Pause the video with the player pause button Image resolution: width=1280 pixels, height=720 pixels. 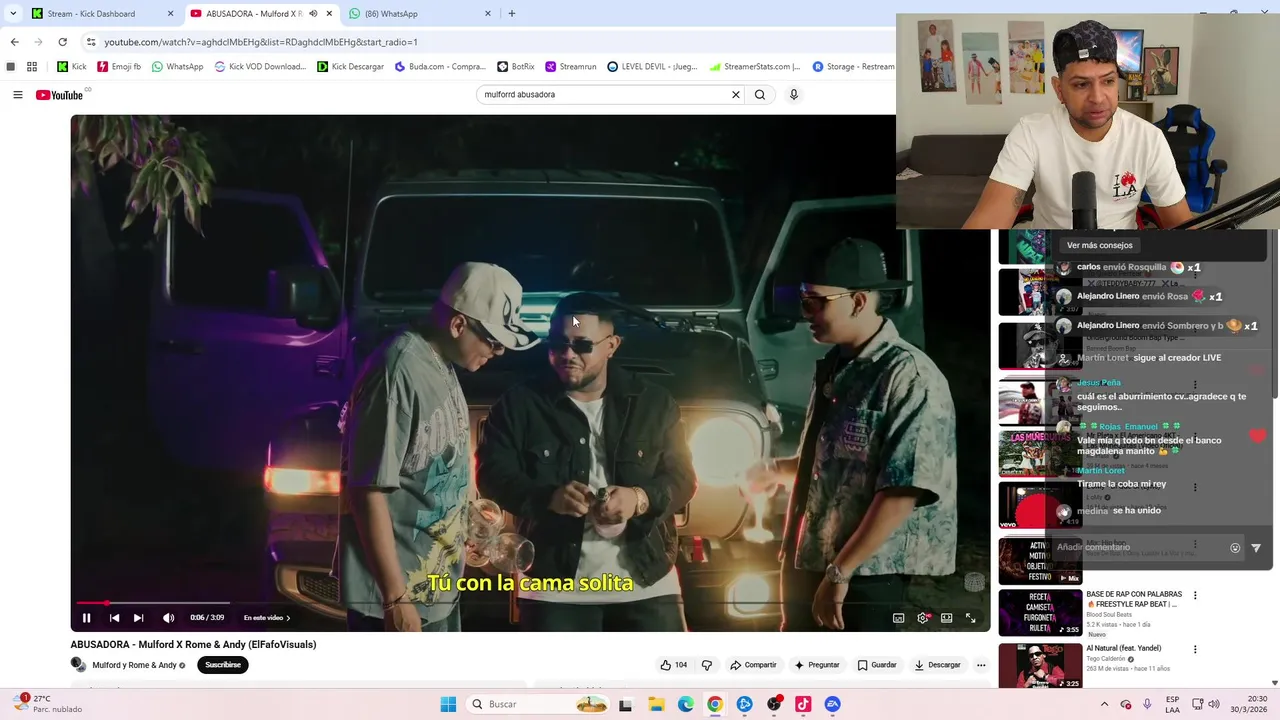coord(86,618)
